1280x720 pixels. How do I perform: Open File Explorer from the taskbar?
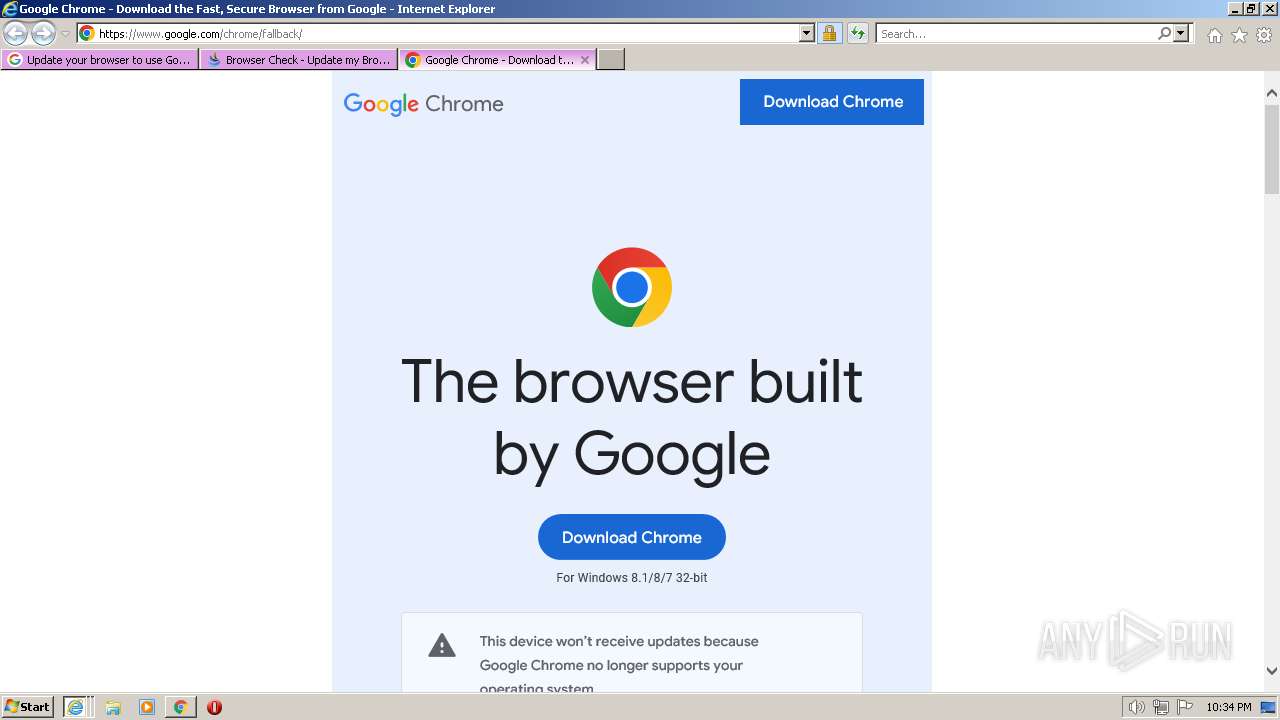click(113, 707)
